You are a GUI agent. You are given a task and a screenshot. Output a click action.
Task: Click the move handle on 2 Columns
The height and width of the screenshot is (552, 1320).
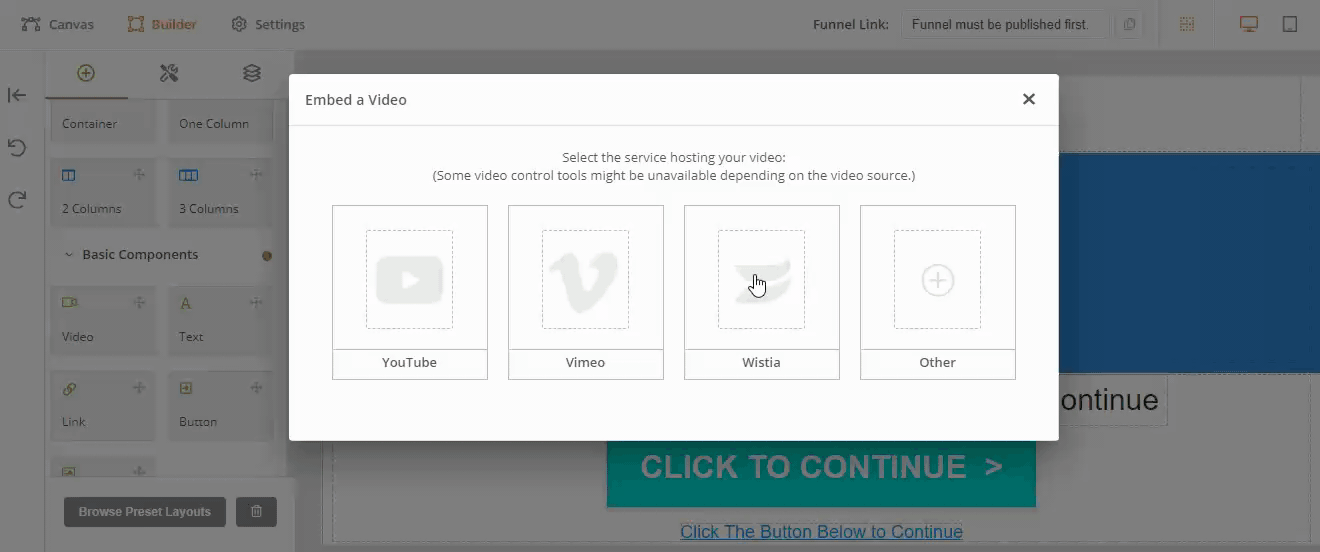point(139,175)
